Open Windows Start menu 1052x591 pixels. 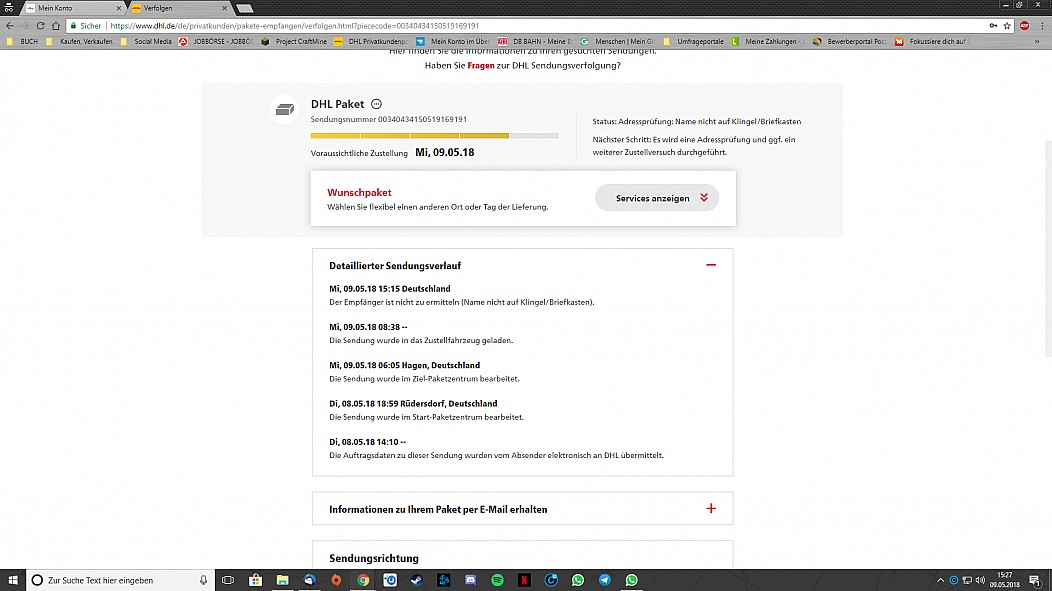[x=13, y=580]
